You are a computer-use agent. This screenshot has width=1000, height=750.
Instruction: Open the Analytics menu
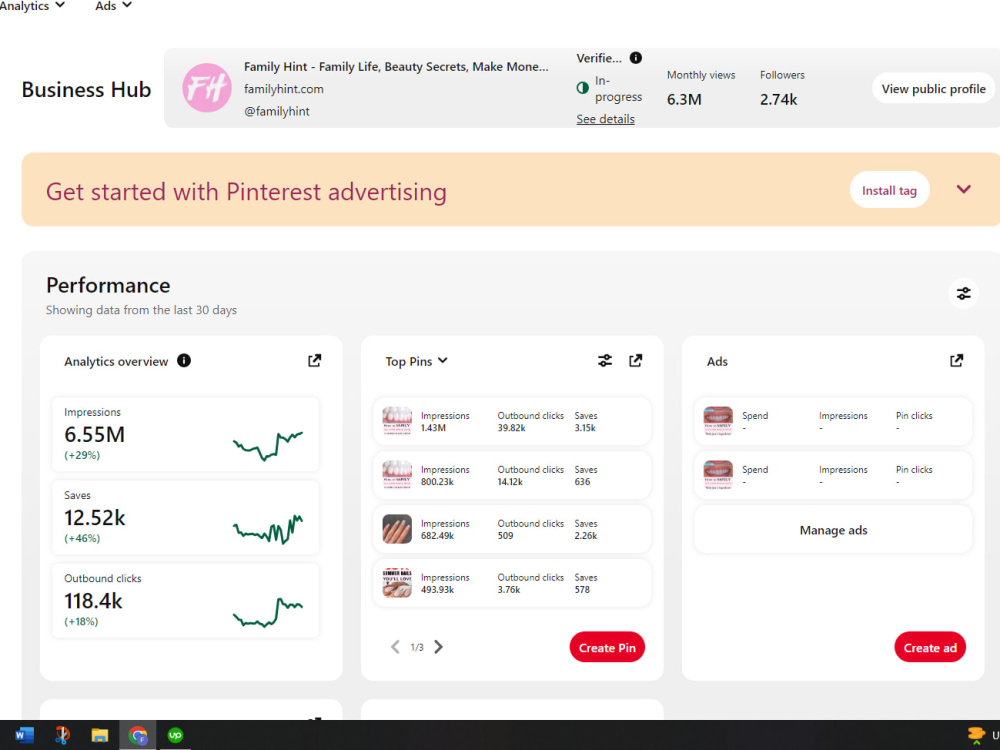[32, 6]
